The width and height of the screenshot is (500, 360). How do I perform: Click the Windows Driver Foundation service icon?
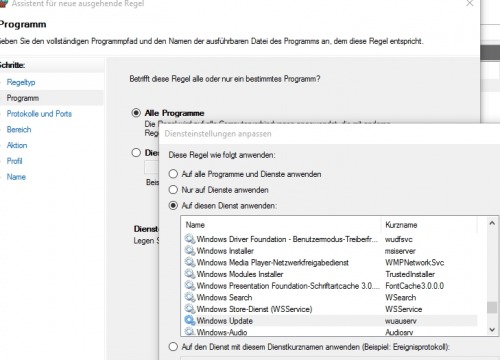tap(190, 239)
